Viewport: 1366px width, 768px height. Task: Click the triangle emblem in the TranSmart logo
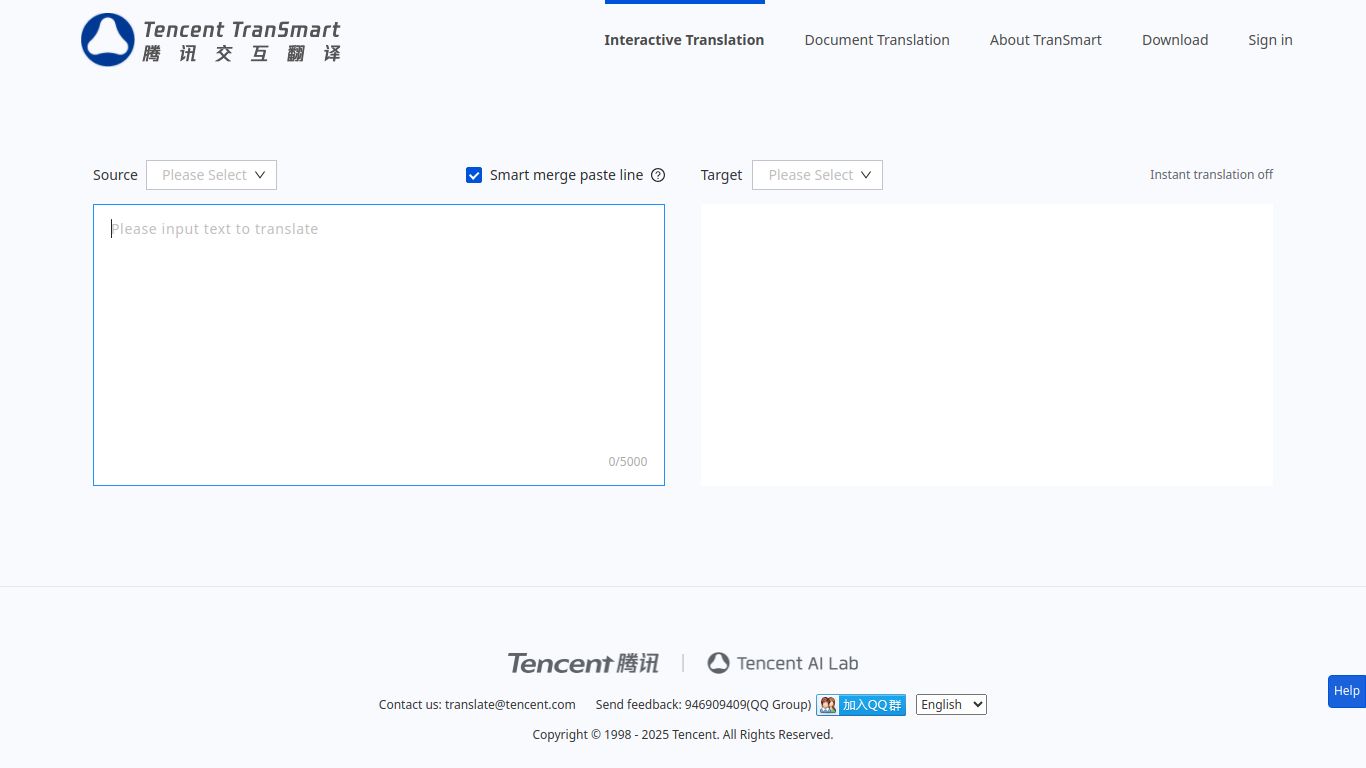tap(107, 40)
